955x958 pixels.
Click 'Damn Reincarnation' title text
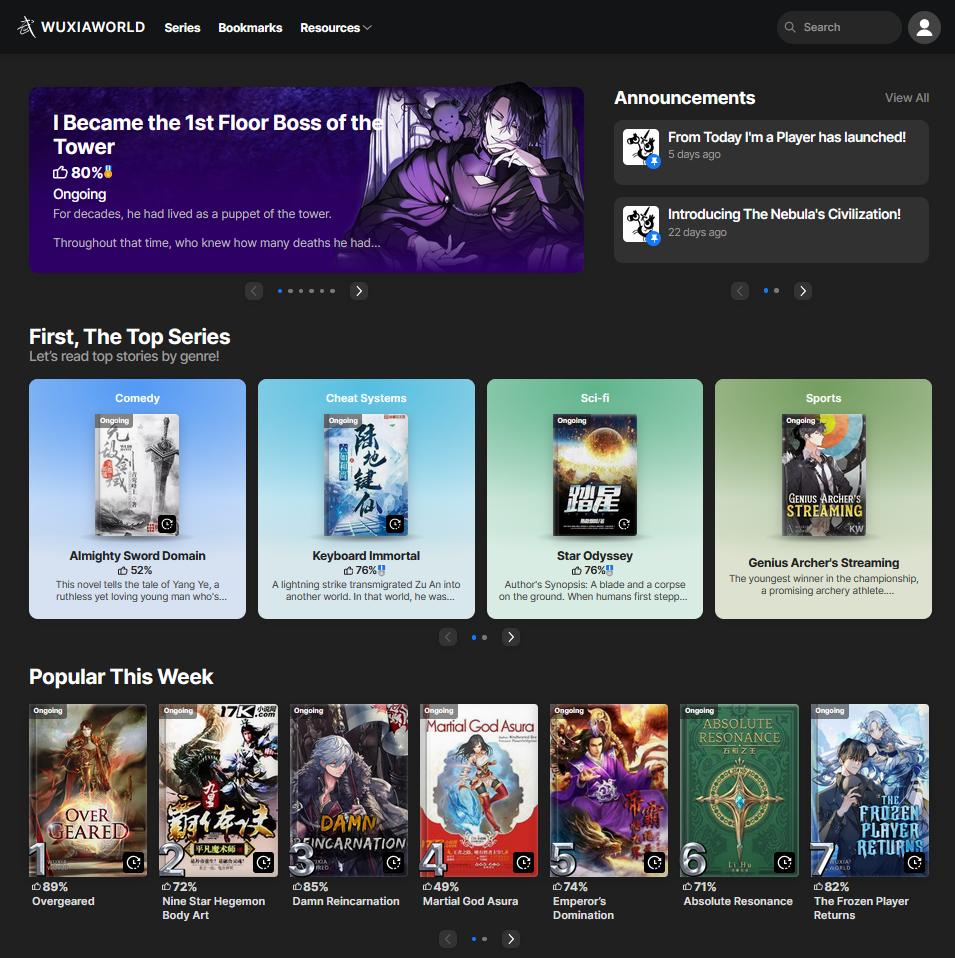[346, 901]
